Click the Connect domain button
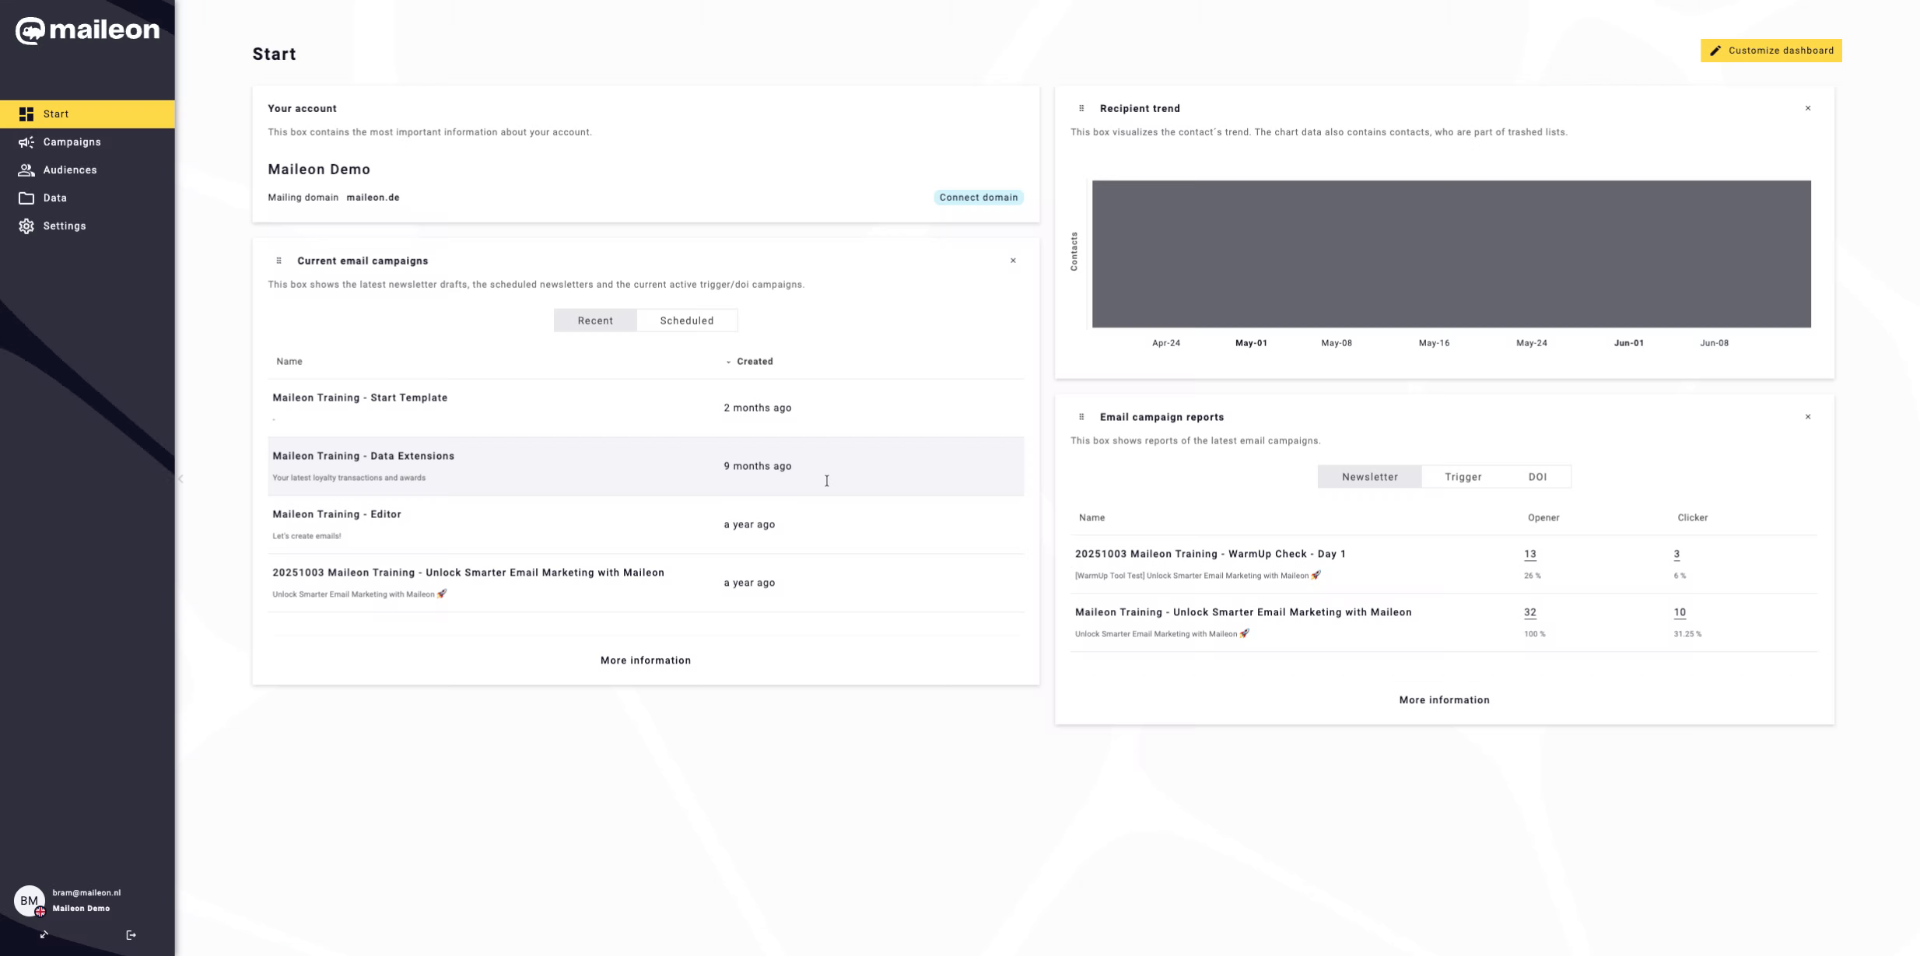Screen dimensions: 1920x956 point(978,197)
